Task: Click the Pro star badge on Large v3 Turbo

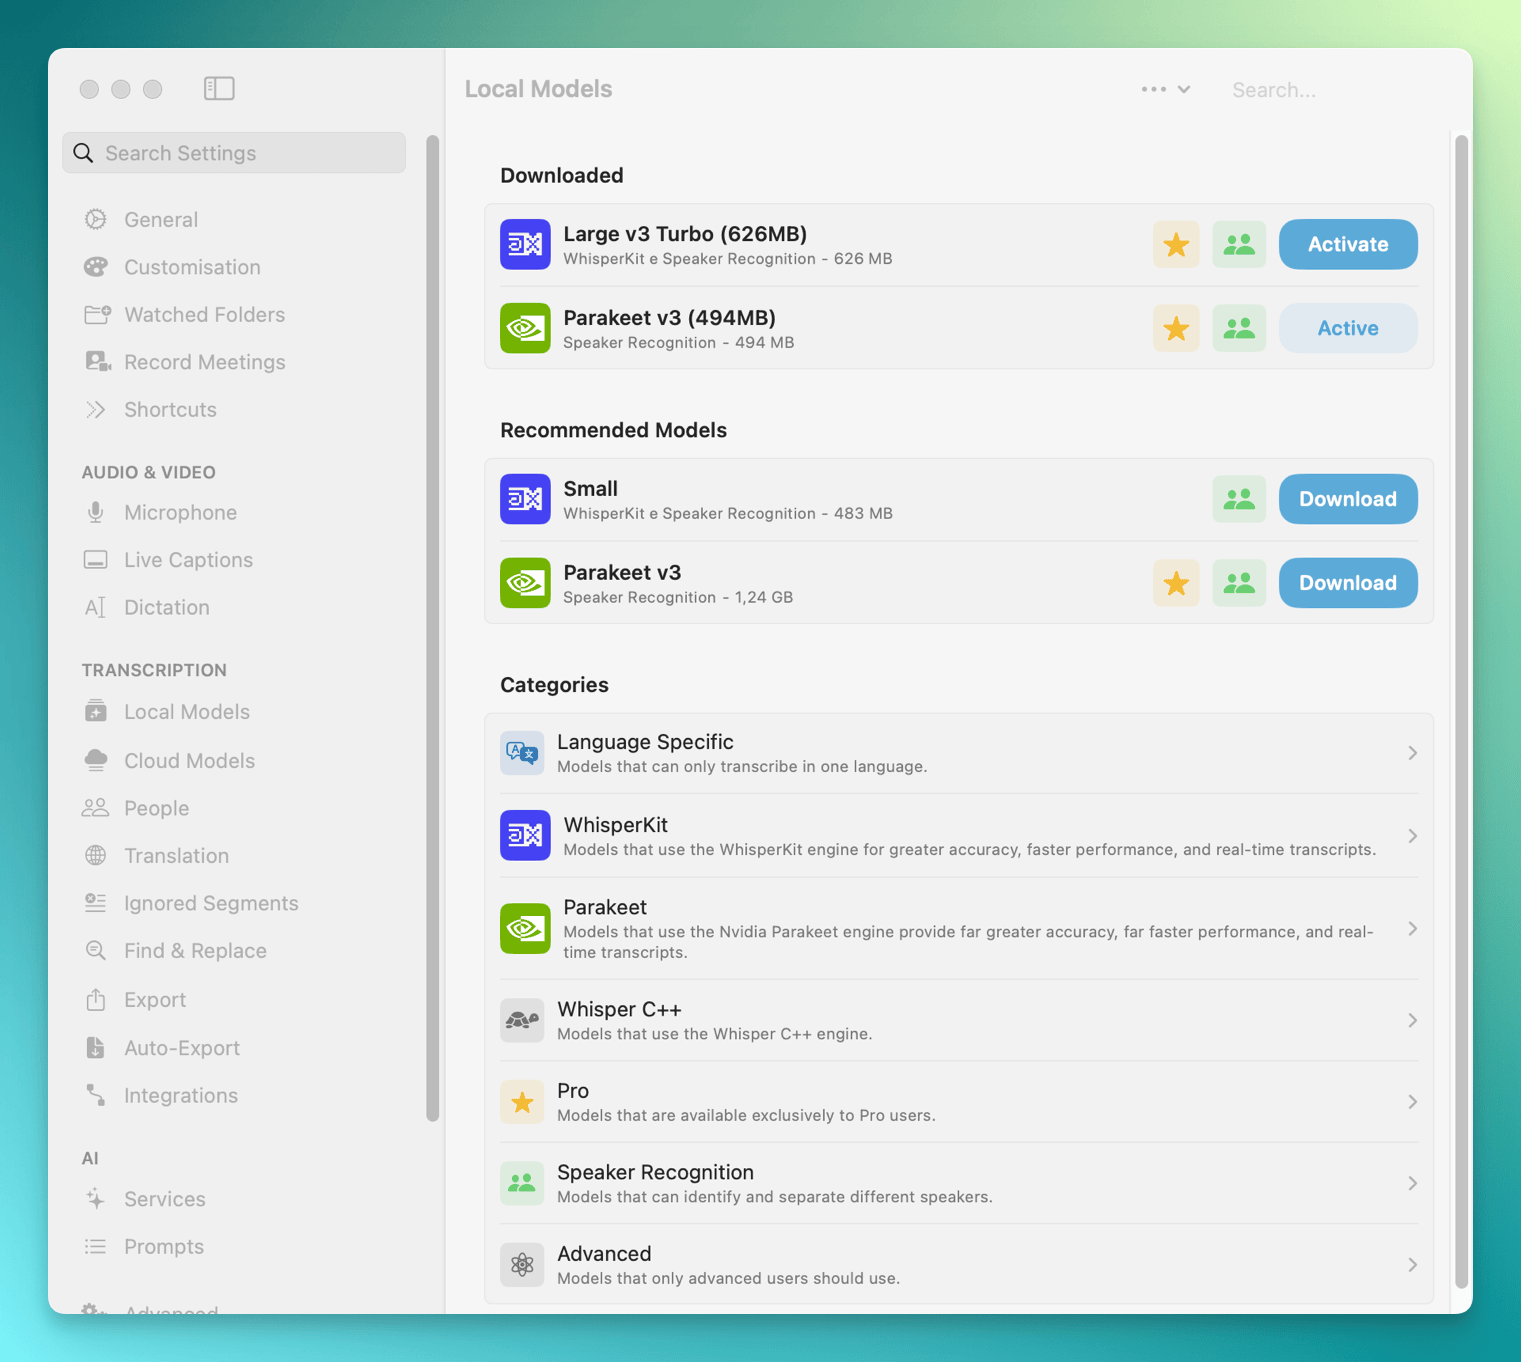Action: click(1176, 244)
